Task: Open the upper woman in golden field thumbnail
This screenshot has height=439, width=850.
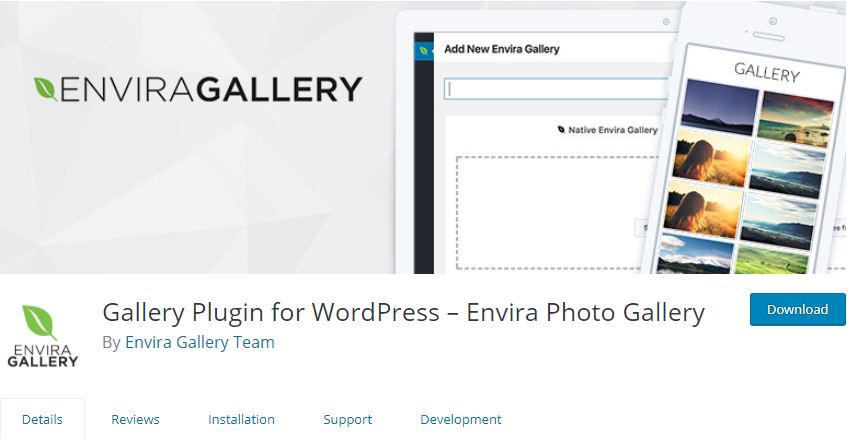Action: [709, 156]
